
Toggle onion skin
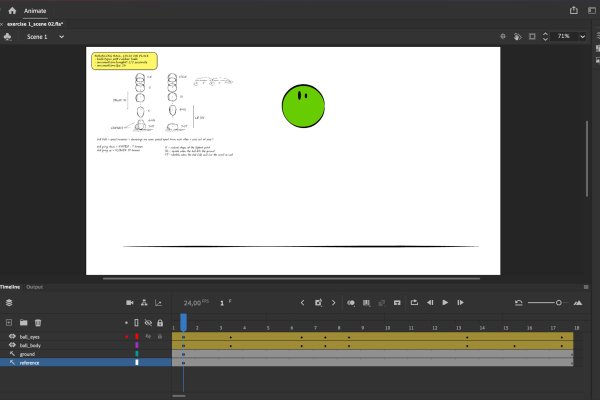[351, 303]
